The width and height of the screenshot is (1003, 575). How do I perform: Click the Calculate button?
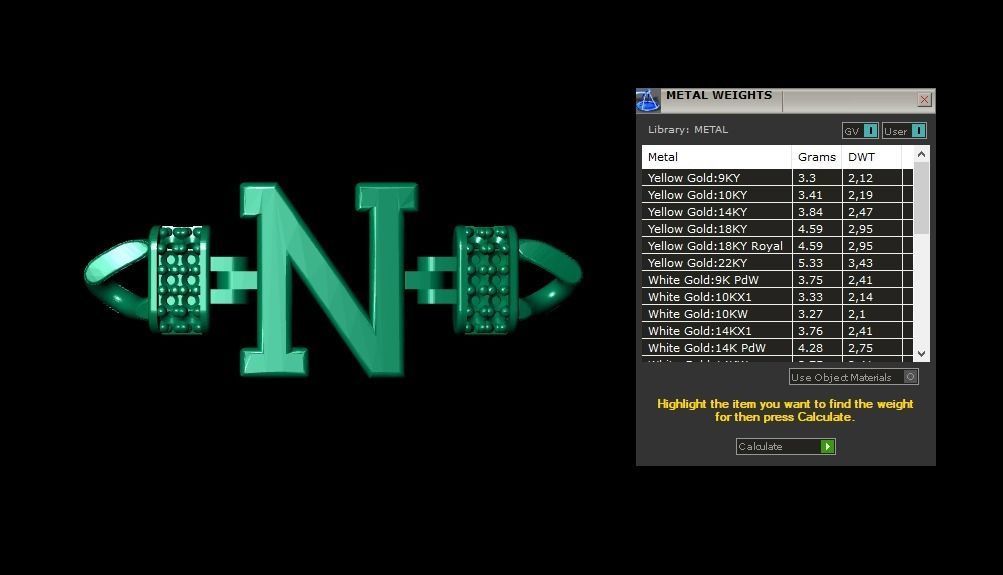[786, 446]
